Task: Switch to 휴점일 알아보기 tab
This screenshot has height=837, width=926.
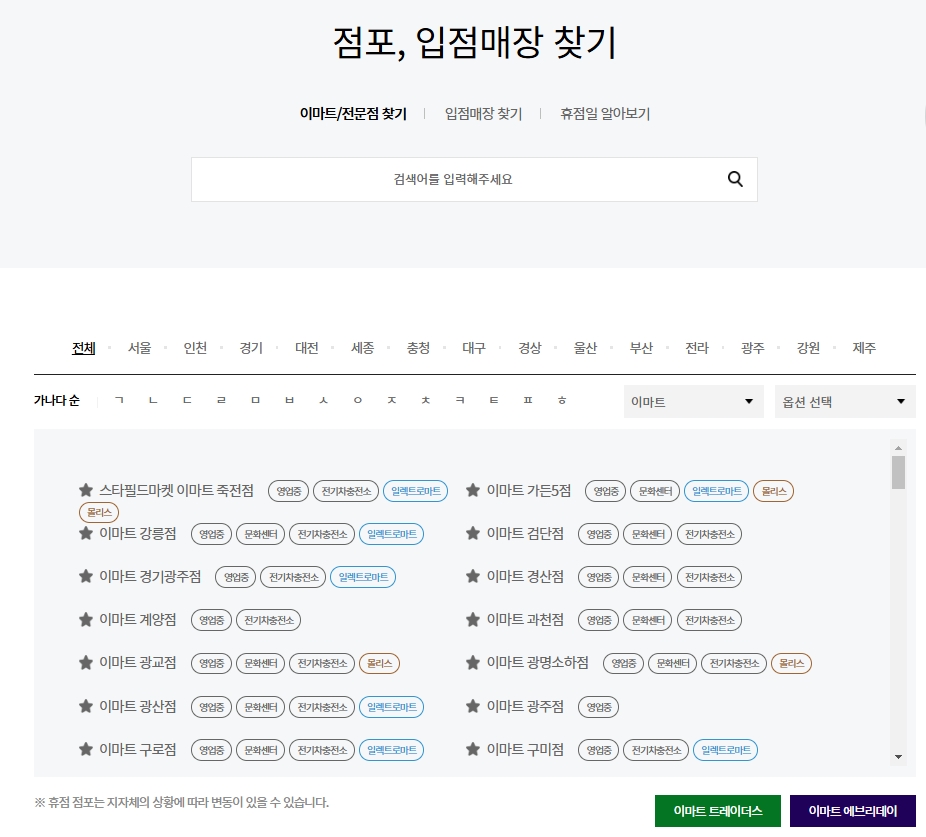Action: click(605, 113)
